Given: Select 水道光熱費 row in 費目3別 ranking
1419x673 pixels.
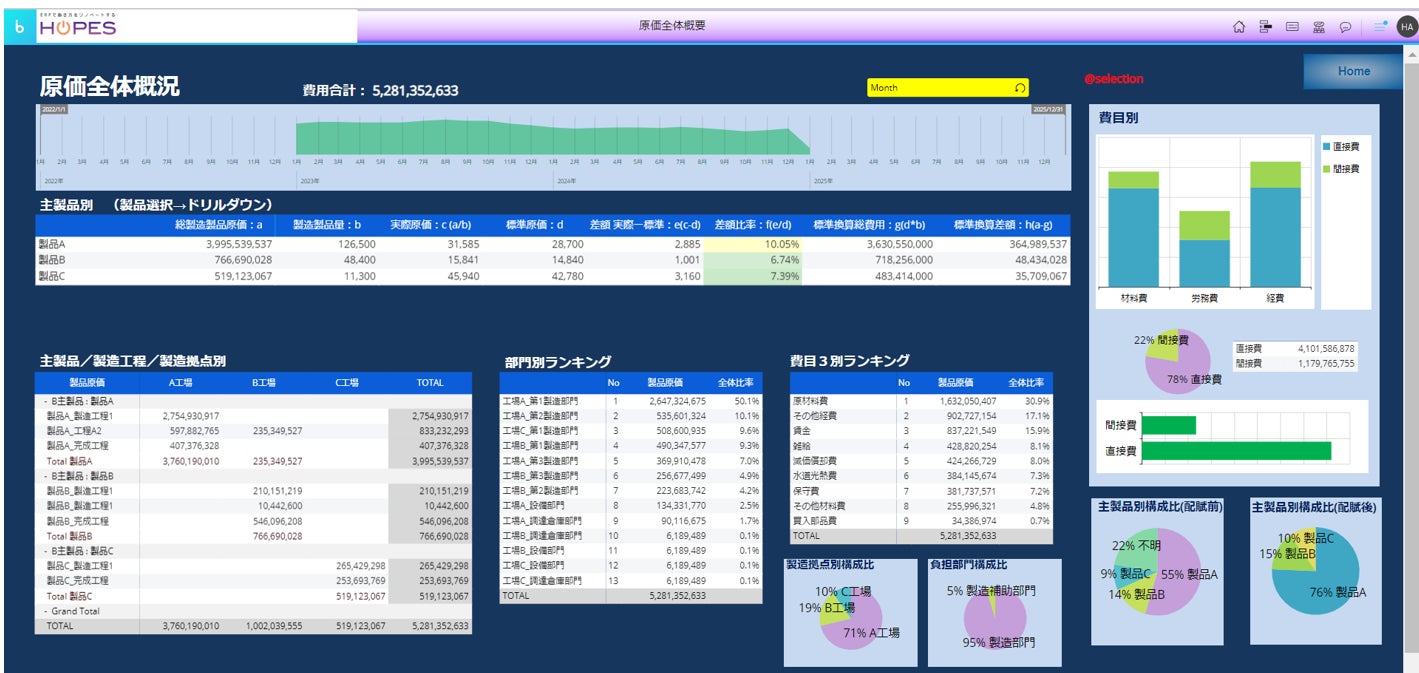Looking at the screenshot, I should pos(922,476).
